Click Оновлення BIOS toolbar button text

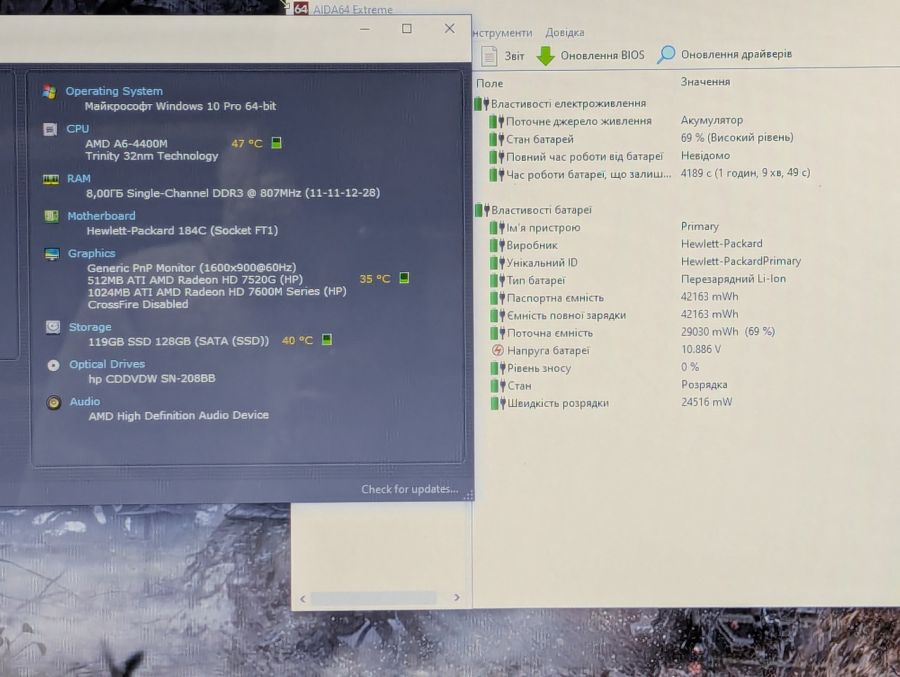coord(602,55)
